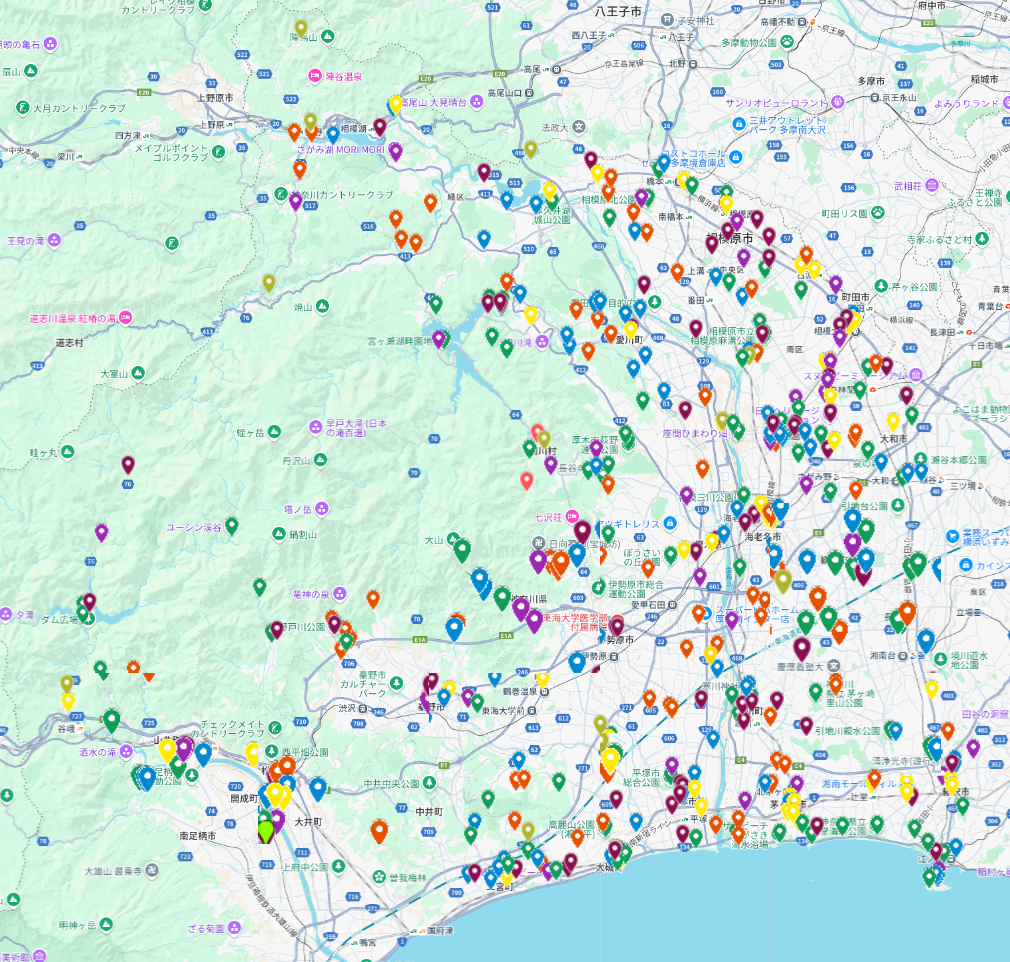Click the 陣谷温泉 pink hot spring icon
The width and height of the screenshot is (1010, 962).
coord(314,76)
